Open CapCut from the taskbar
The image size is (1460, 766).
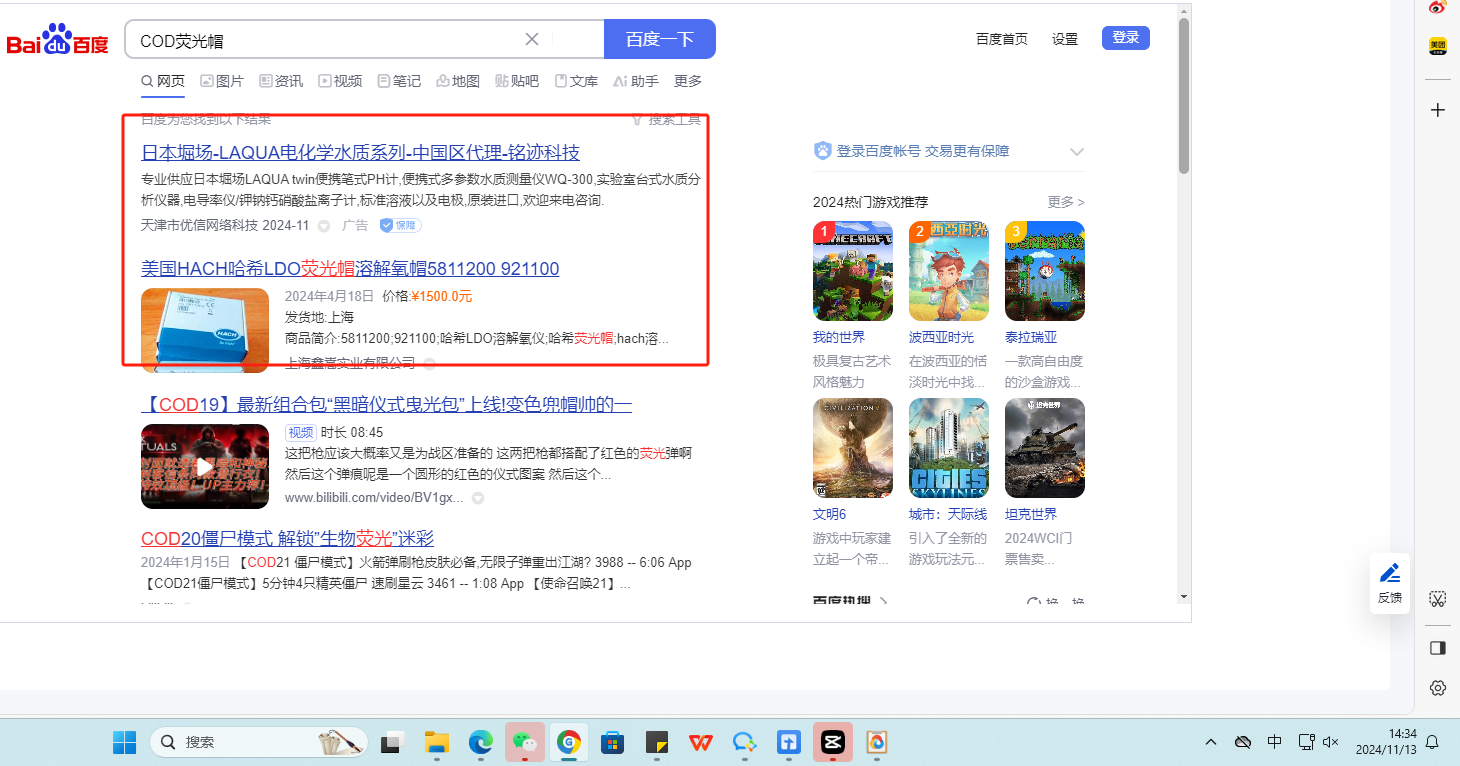coord(832,742)
